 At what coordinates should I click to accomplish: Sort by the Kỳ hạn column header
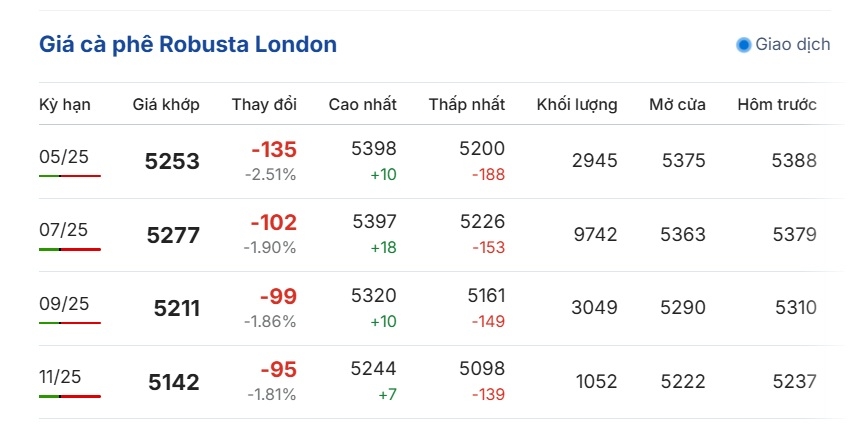click(65, 105)
